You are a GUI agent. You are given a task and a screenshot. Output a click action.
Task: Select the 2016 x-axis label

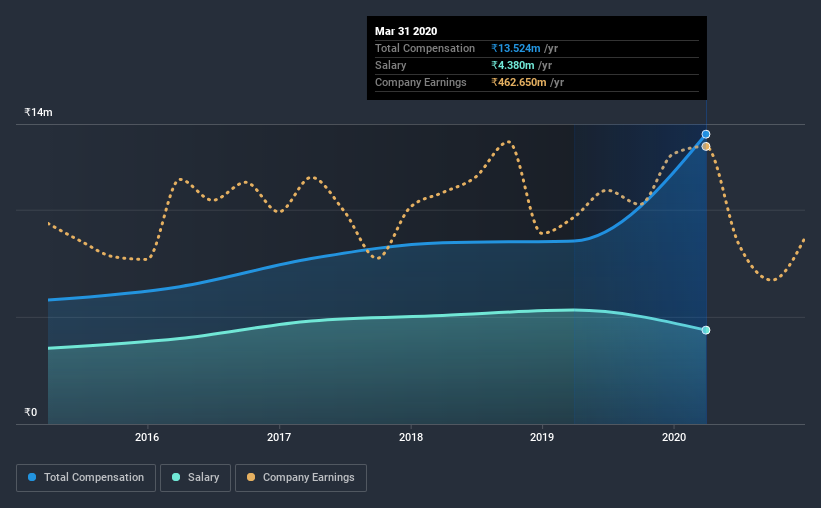pos(147,437)
